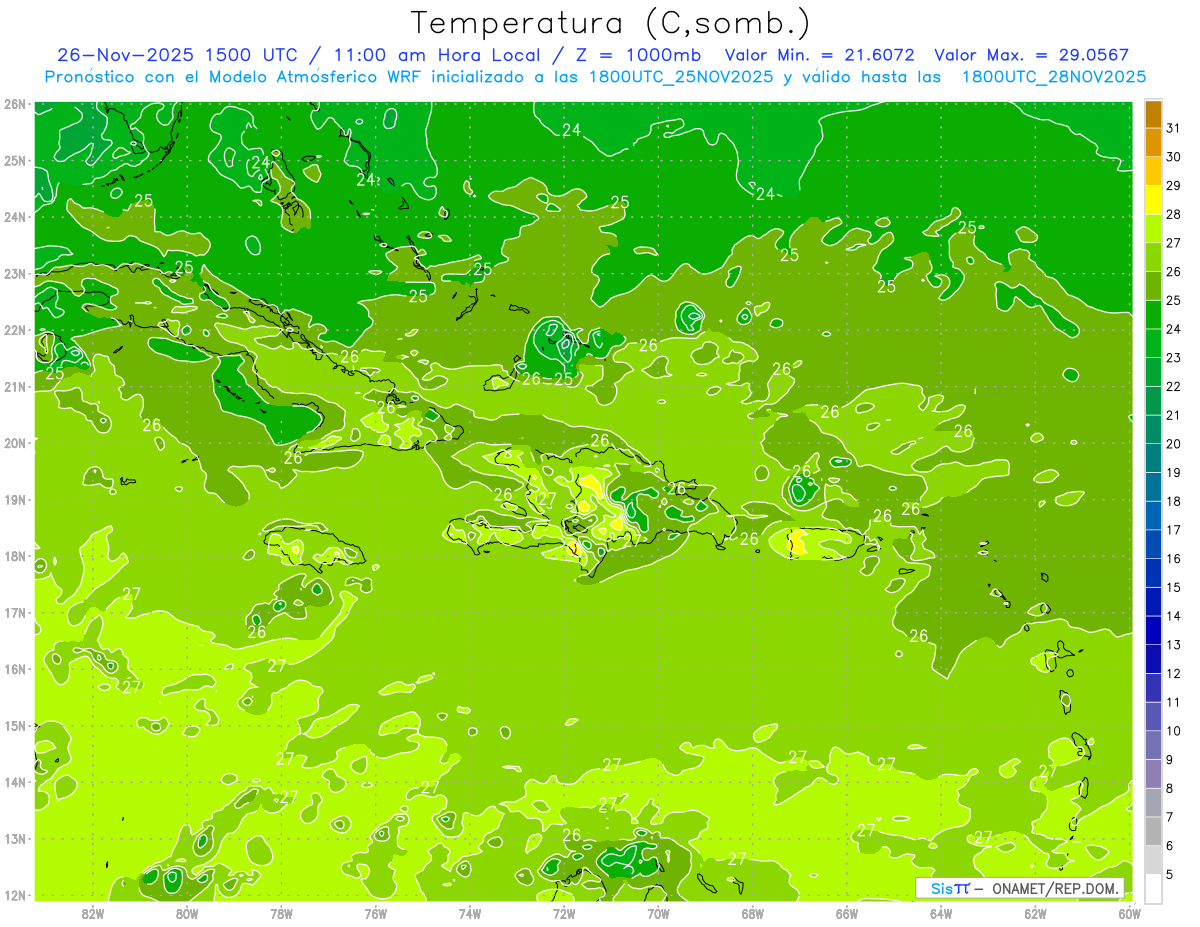Click the yellow colorbar band between 28 and 29
The image size is (1200, 927).
point(1153,200)
